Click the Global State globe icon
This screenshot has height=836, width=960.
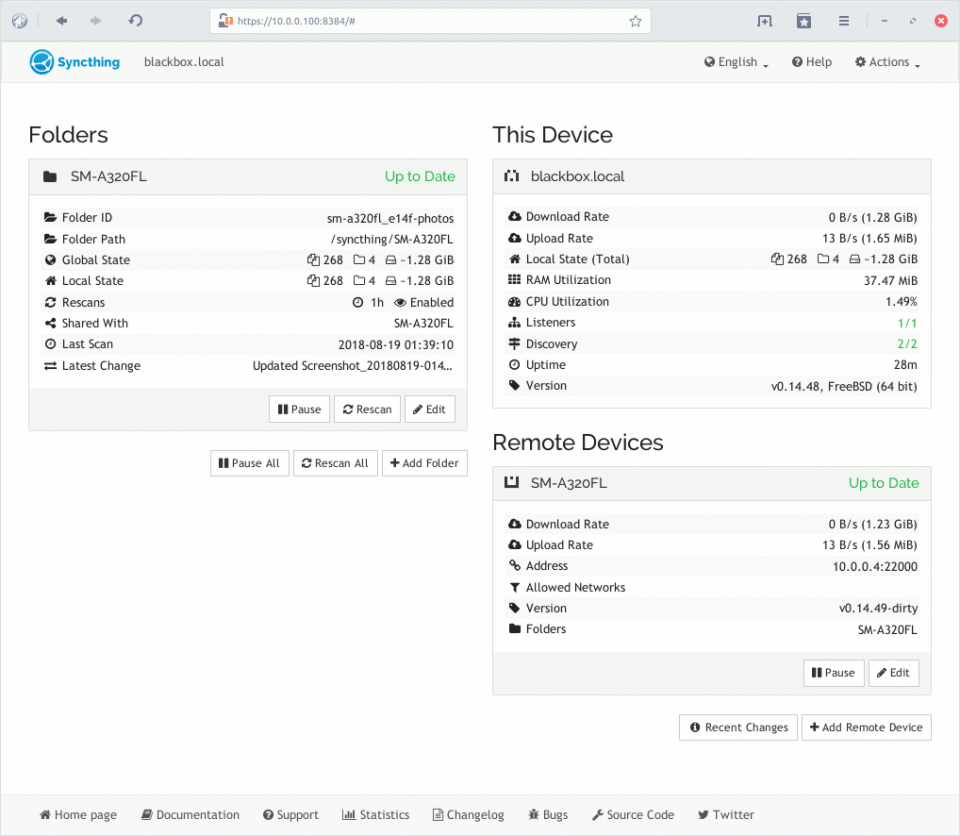51,260
